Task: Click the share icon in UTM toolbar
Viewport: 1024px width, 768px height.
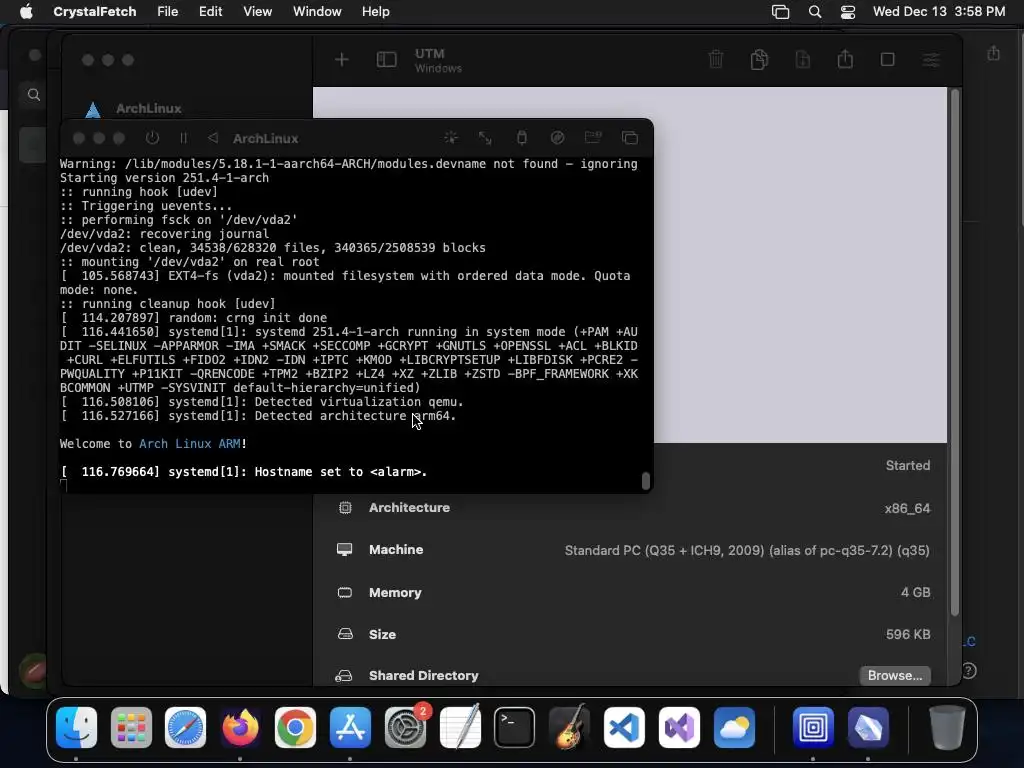Action: 845,59
